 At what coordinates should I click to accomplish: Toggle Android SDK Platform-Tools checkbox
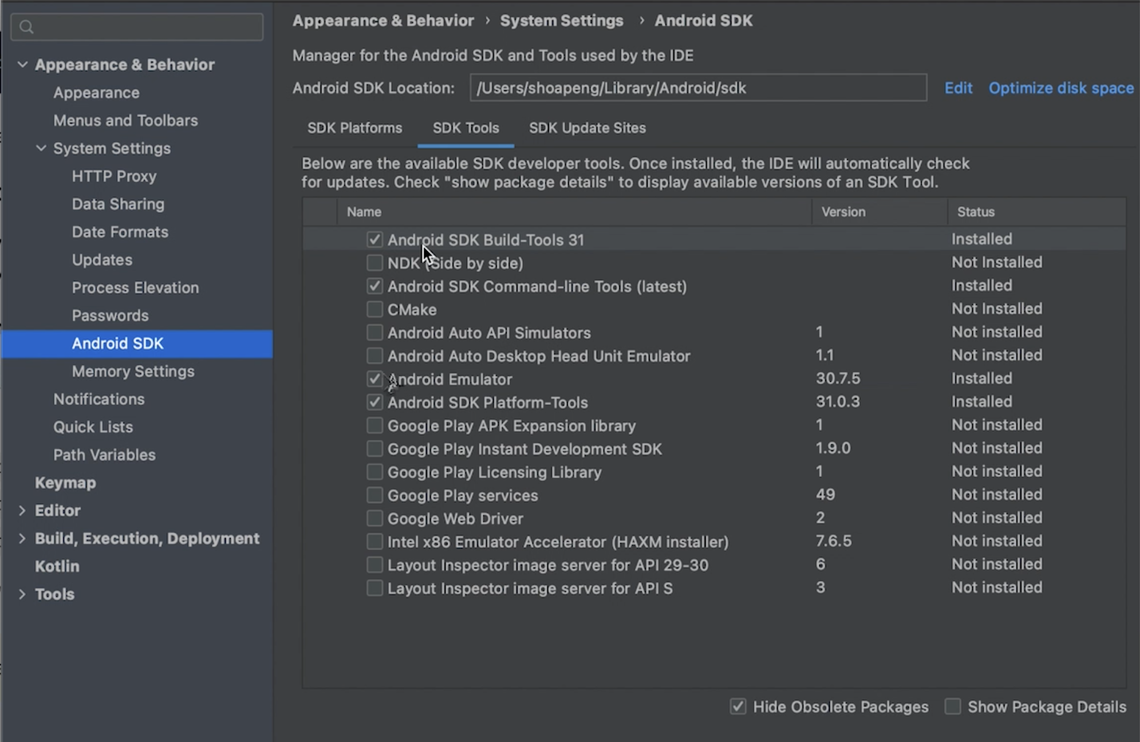coord(374,402)
